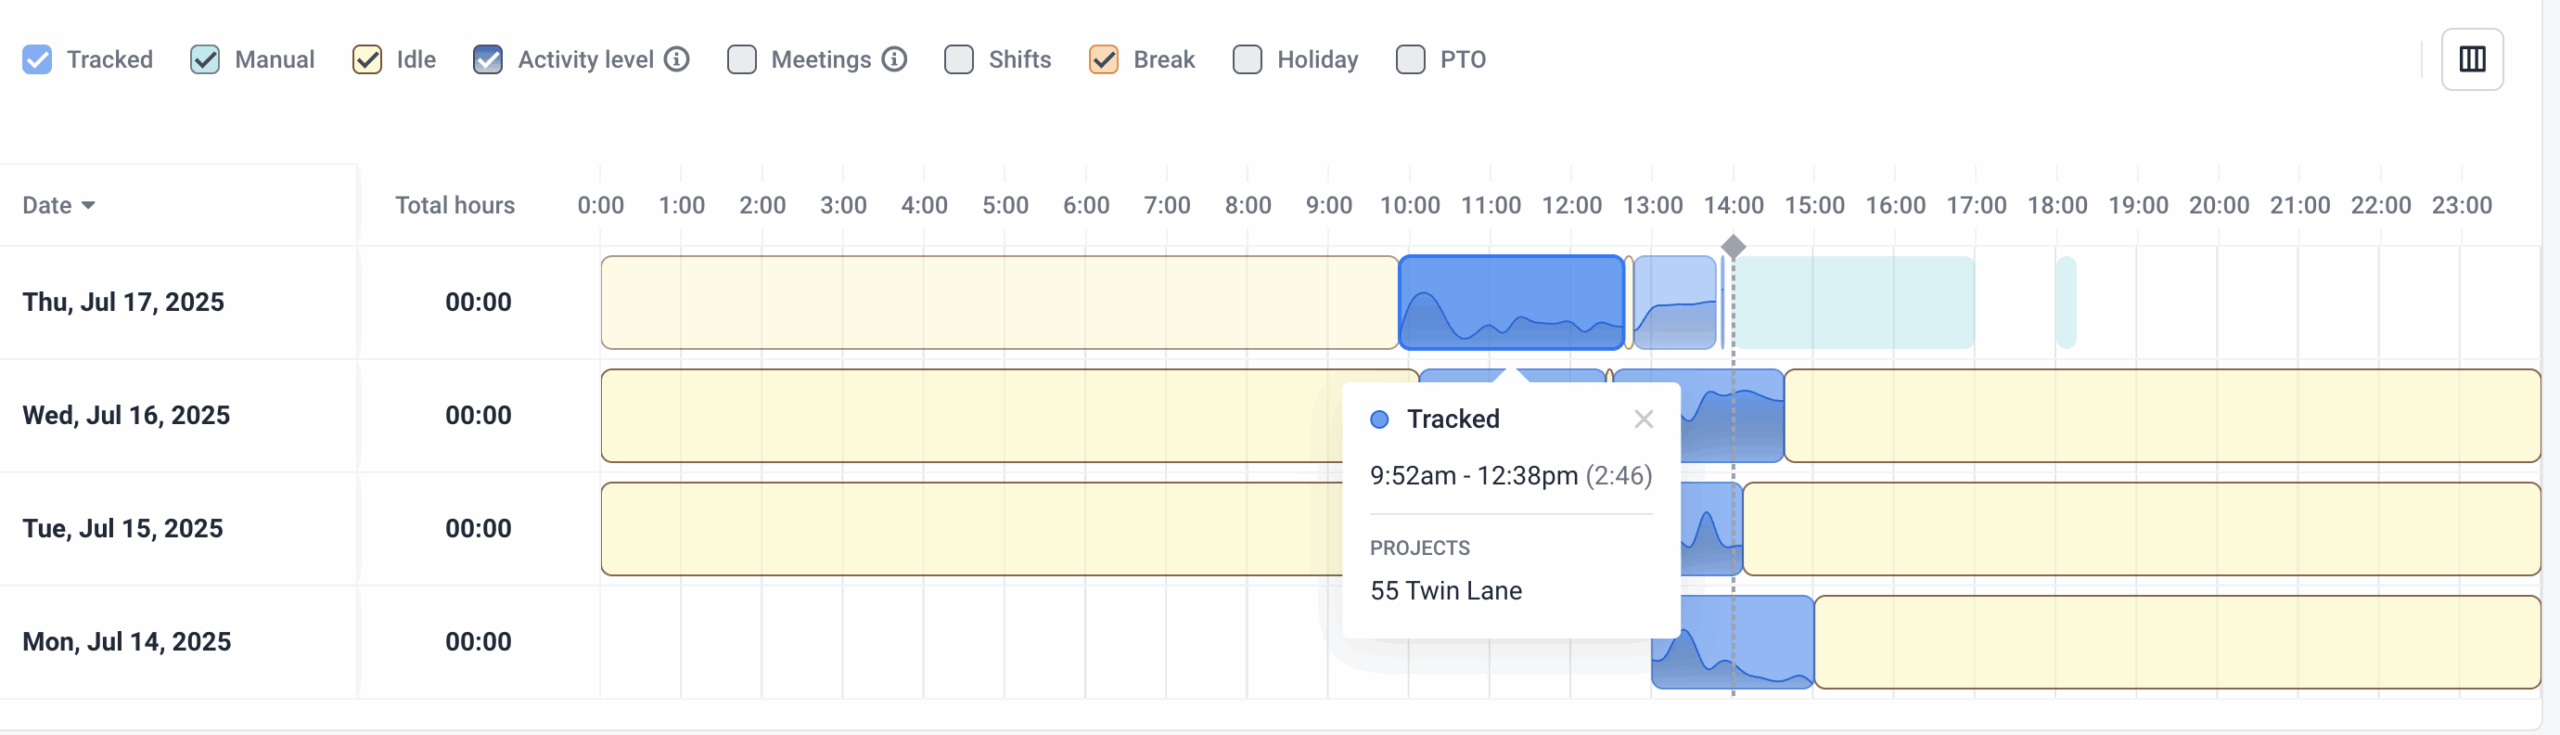Sort by the Date column dropdown arrow
This screenshot has width=2560, height=735.
[88, 206]
